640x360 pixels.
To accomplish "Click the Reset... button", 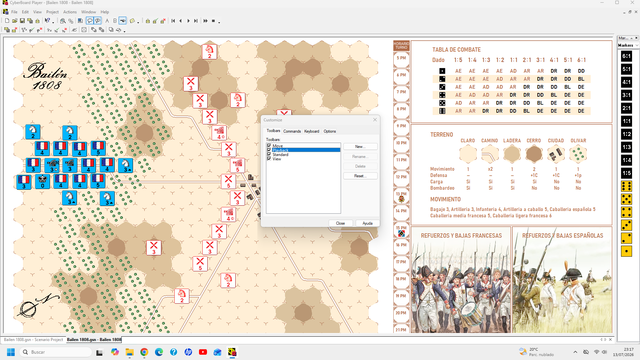I will 360,176.
